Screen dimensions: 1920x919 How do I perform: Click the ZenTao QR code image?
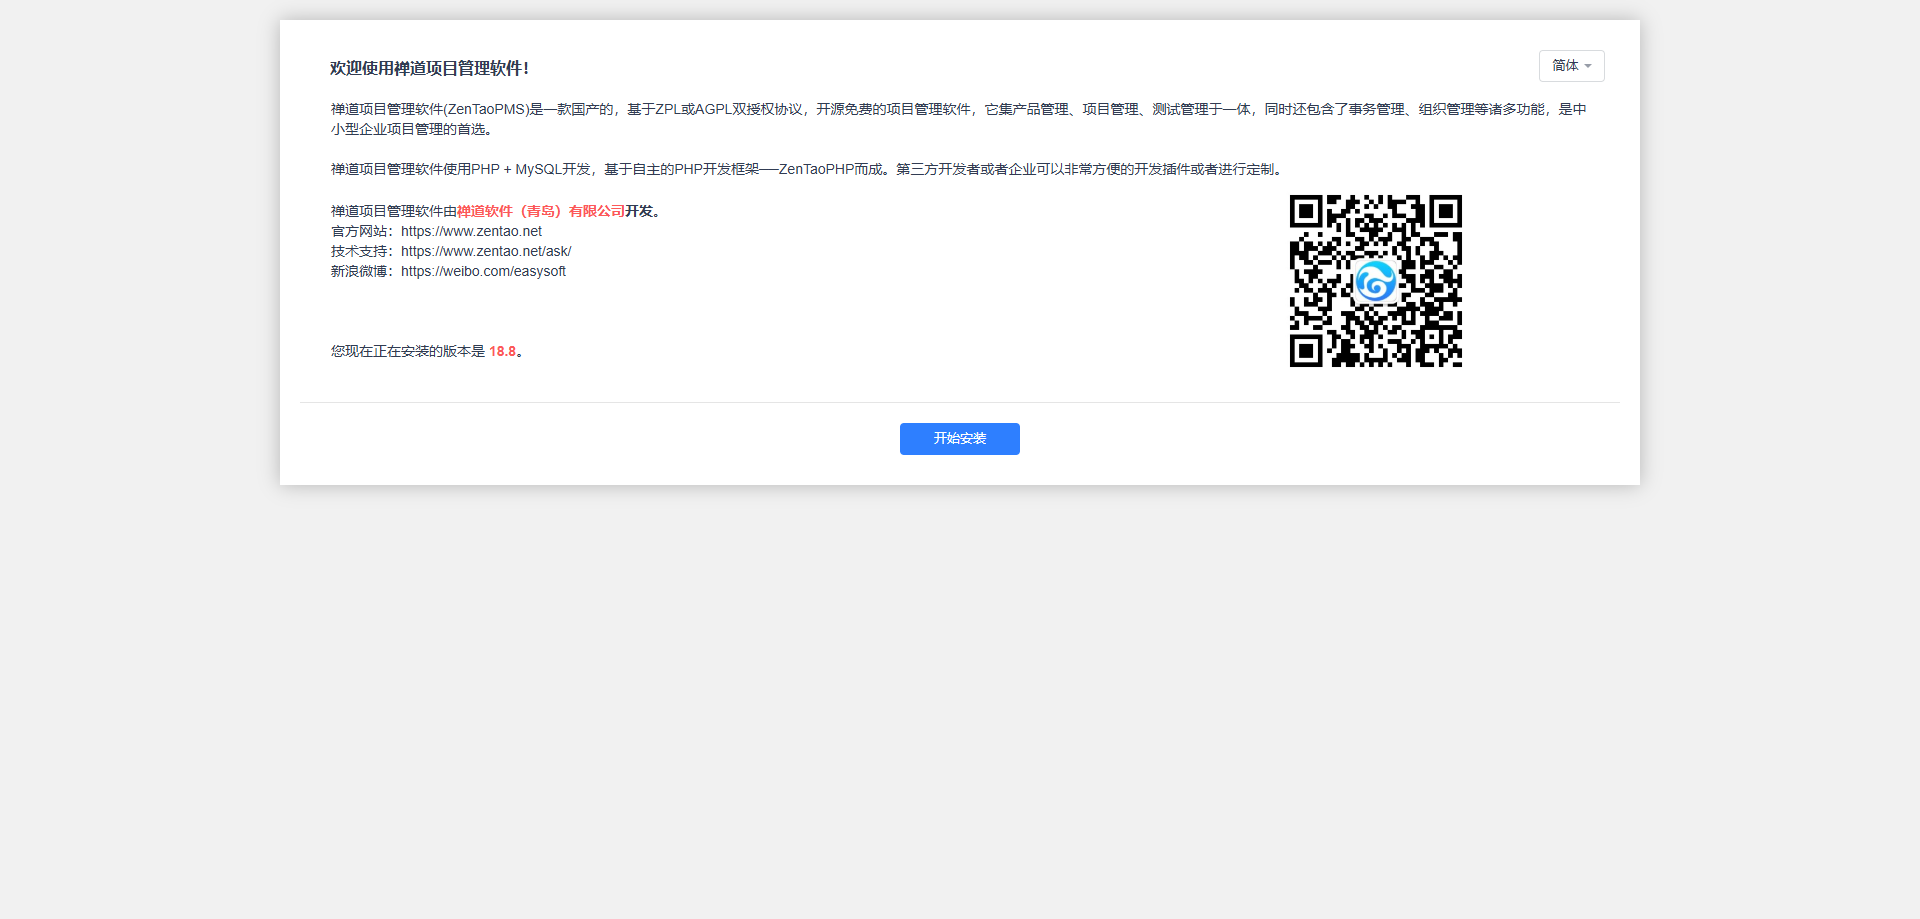(x=1376, y=281)
